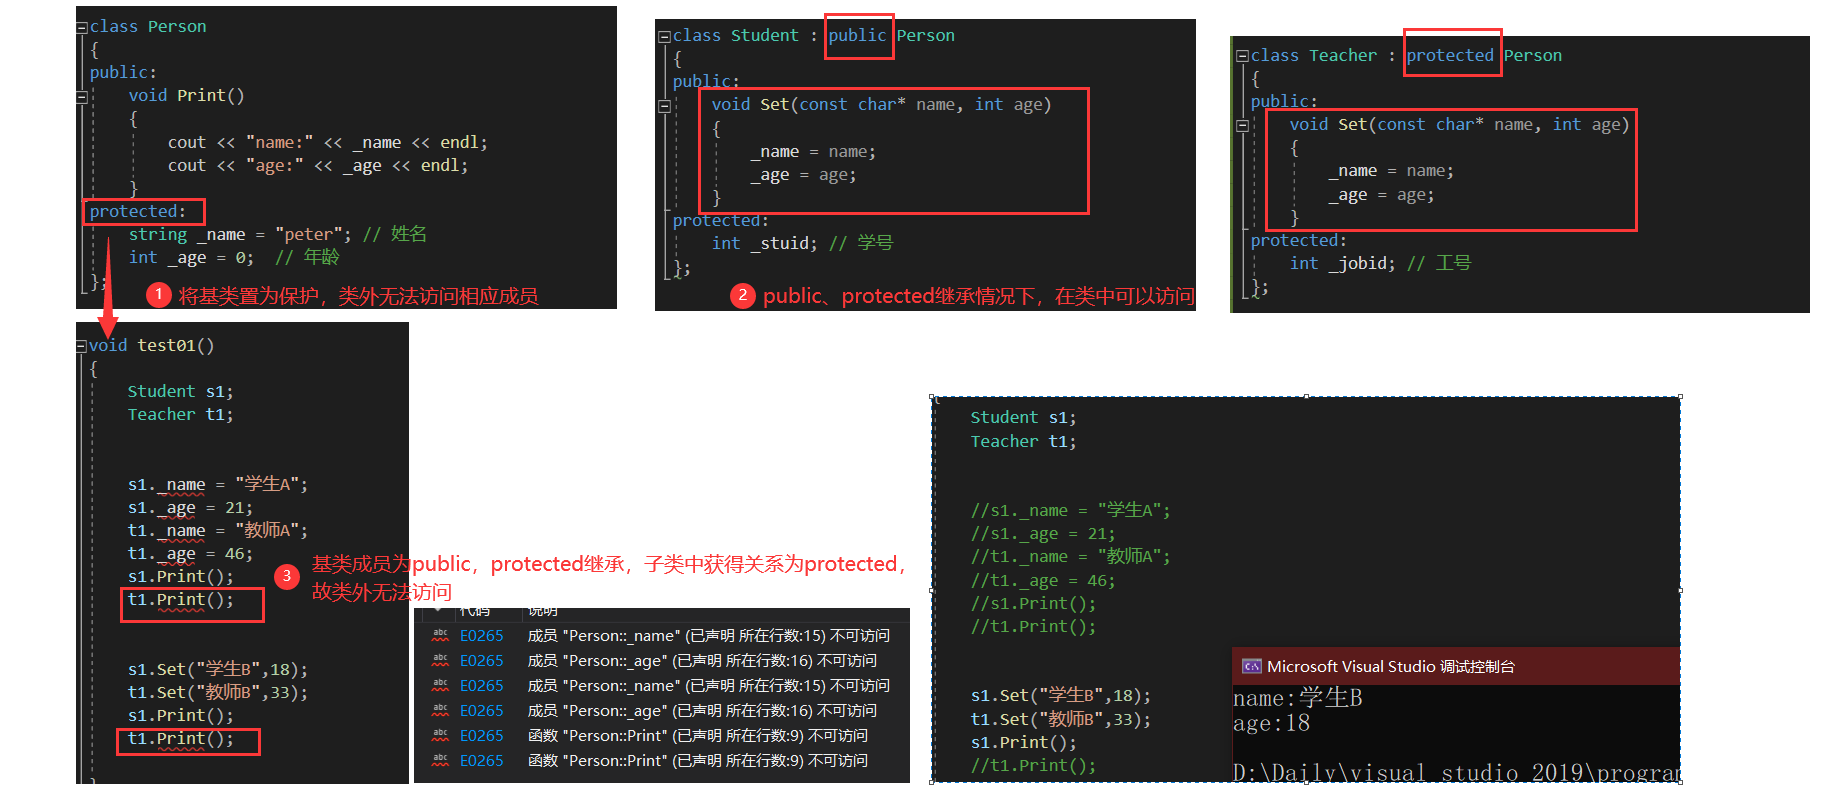Image resolution: width=1843 pixels, height=805 pixels.
Task: Collapse the Set function in class Teacher
Action: click(1242, 126)
